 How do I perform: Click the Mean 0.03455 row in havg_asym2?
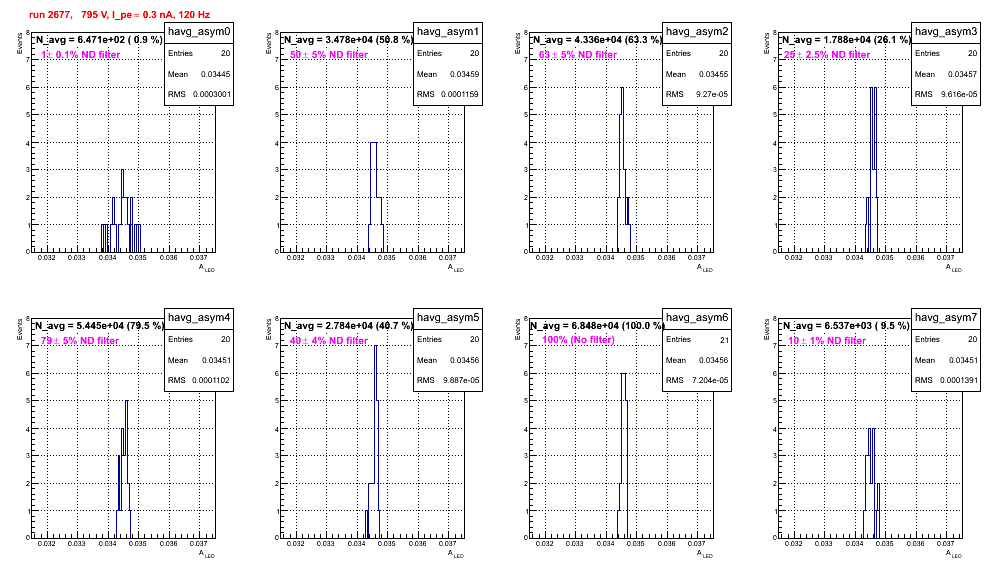pos(697,74)
